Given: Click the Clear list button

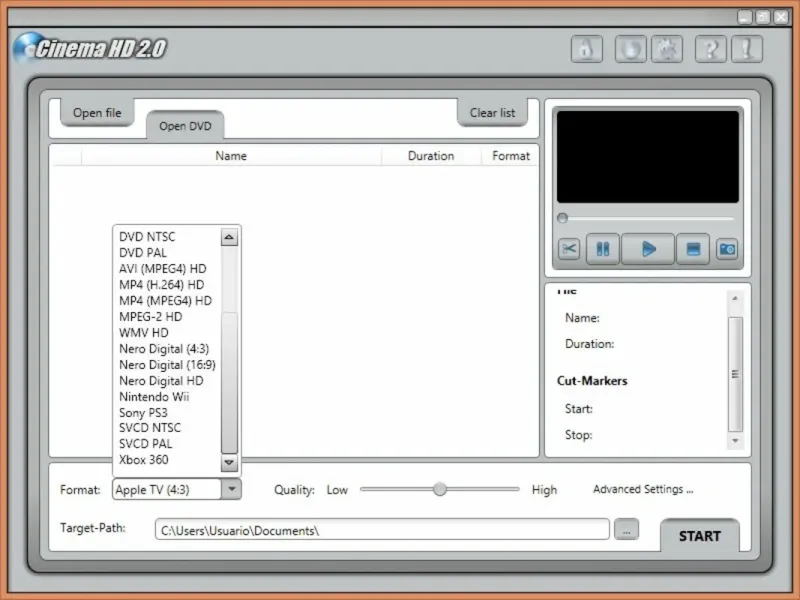Looking at the screenshot, I should (x=492, y=113).
